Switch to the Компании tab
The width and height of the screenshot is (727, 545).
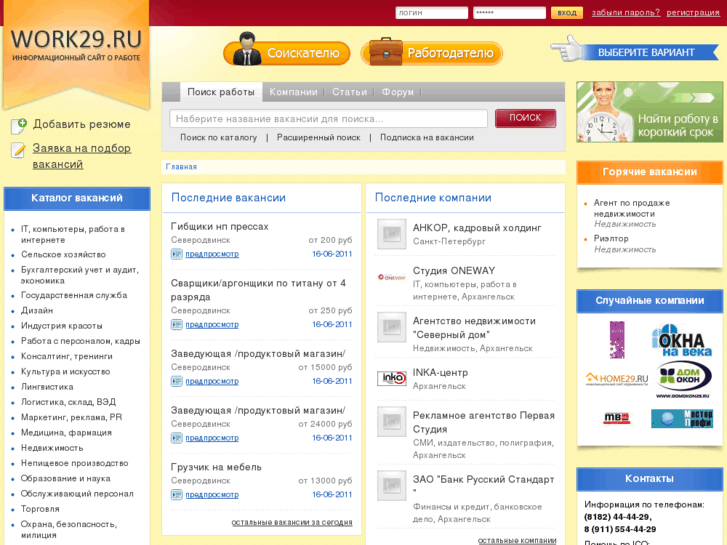coord(293,92)
